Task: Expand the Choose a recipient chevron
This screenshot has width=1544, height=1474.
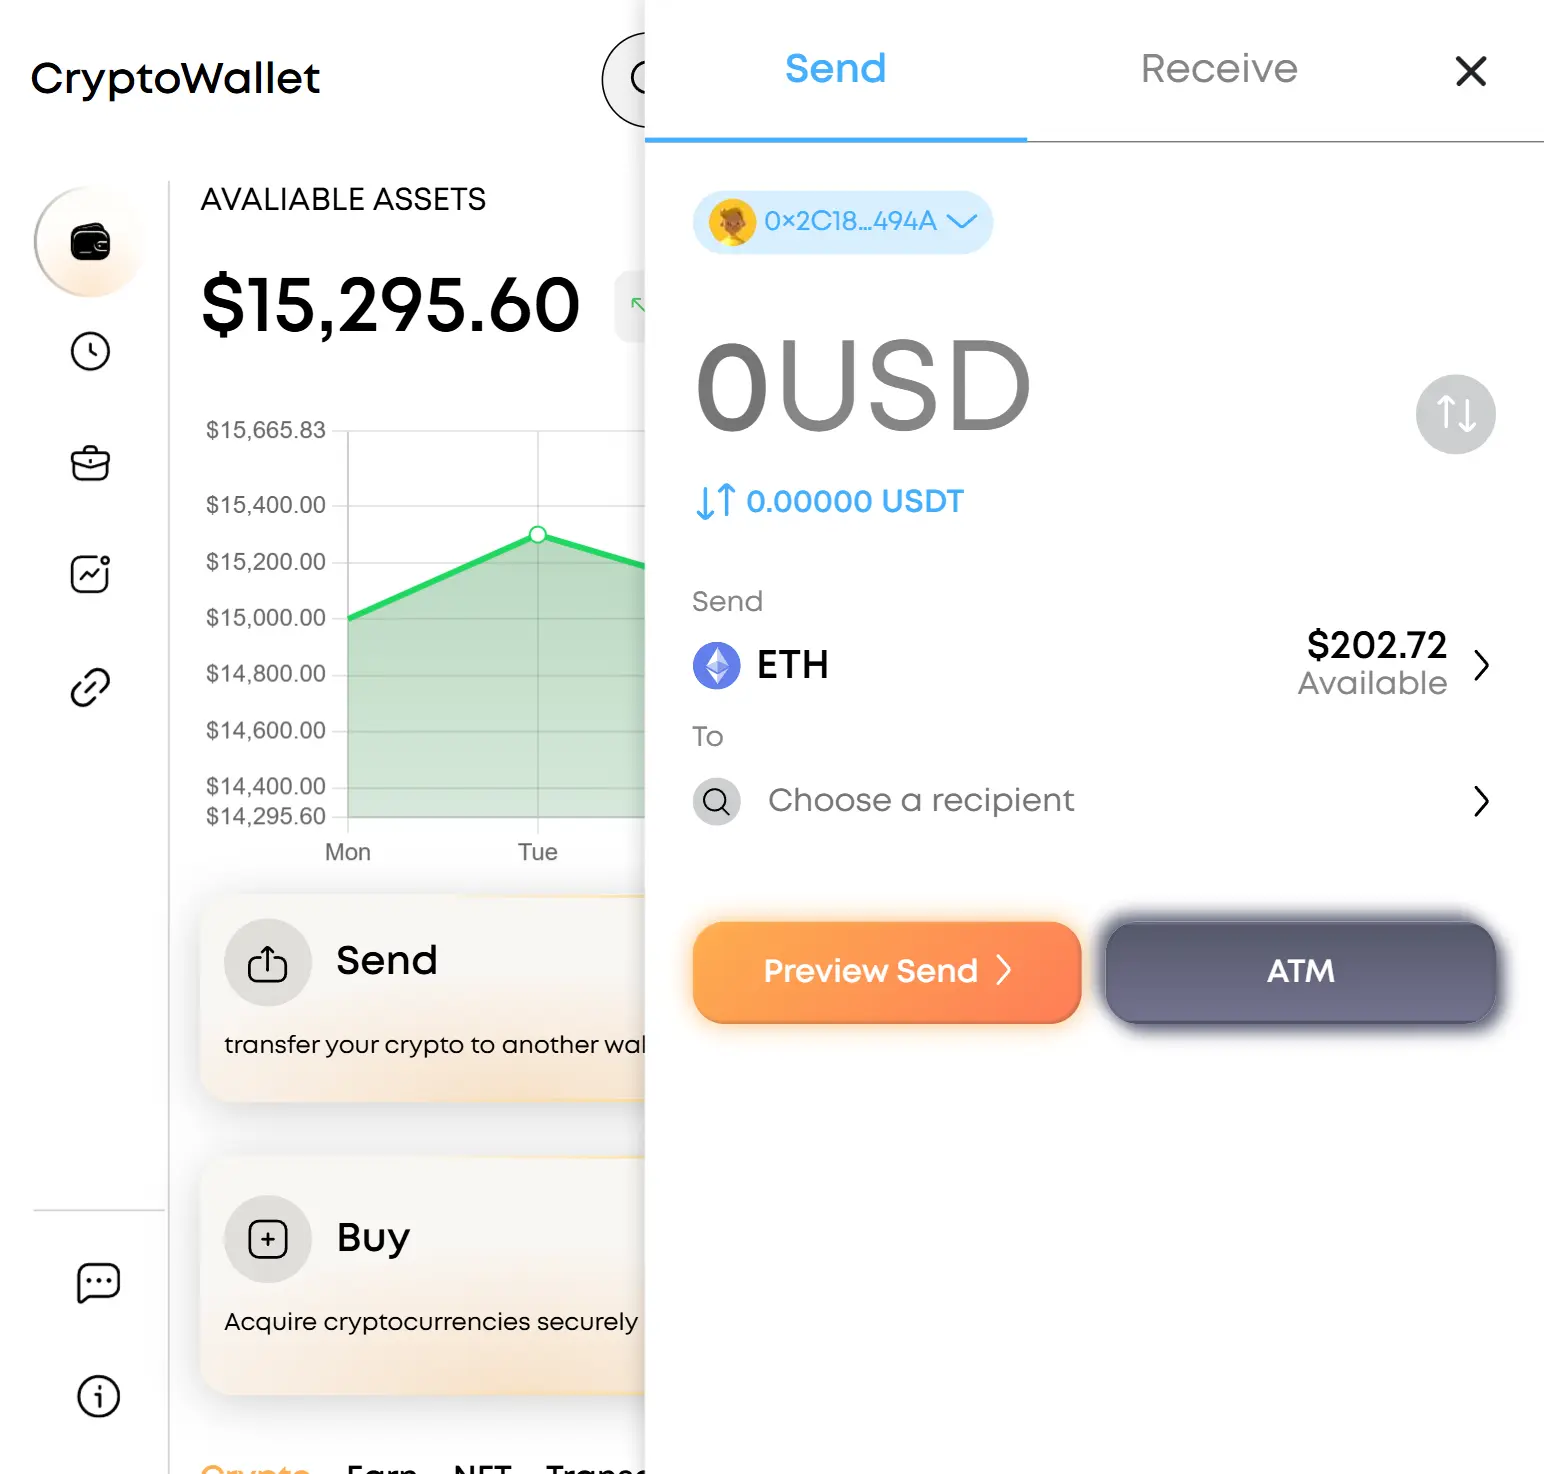Action: pos(1482,801)
